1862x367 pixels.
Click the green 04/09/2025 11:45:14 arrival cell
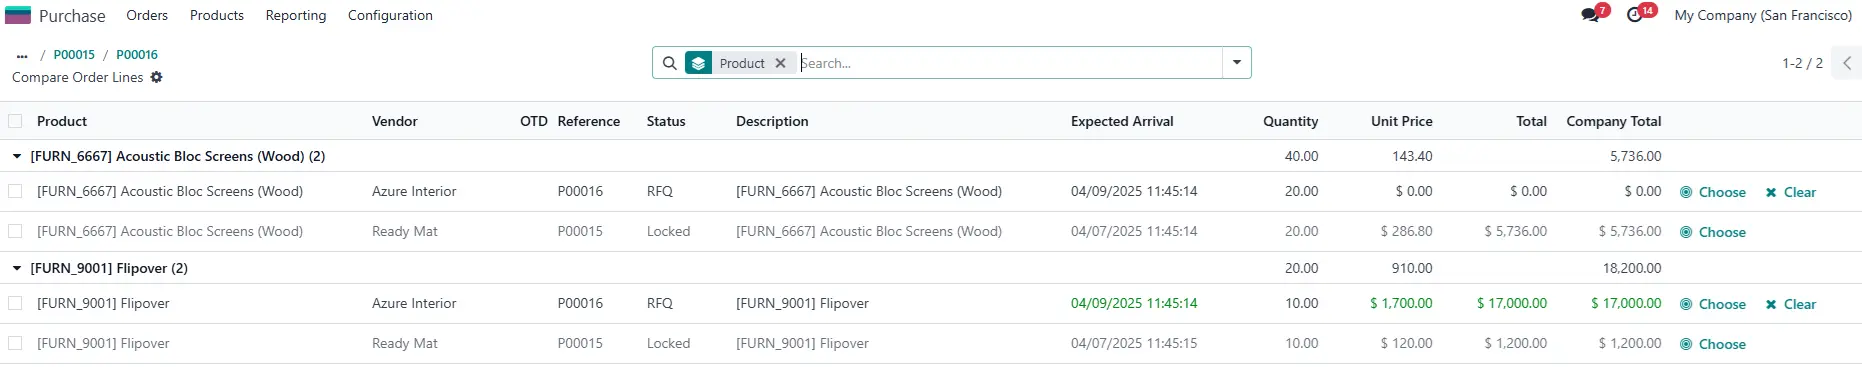click(x=1134, y=303)
